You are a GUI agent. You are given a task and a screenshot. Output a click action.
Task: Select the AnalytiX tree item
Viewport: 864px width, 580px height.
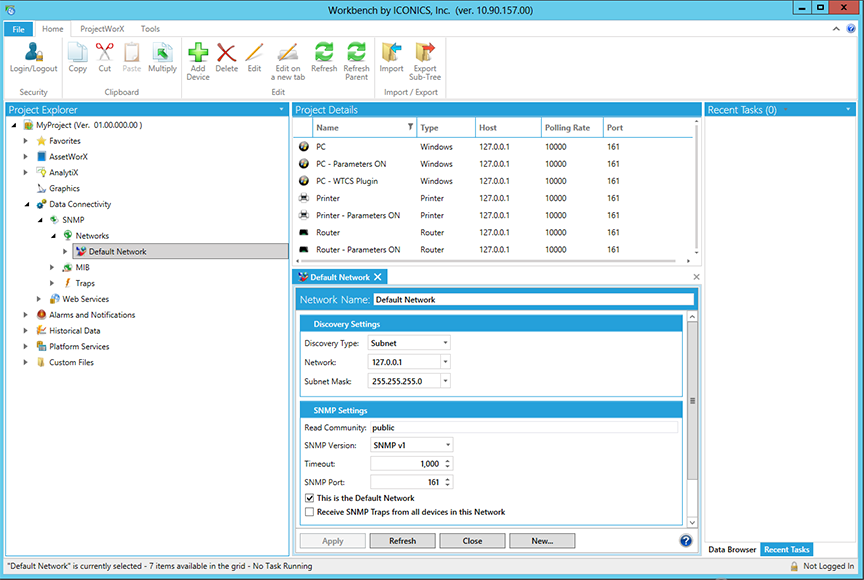63,172
